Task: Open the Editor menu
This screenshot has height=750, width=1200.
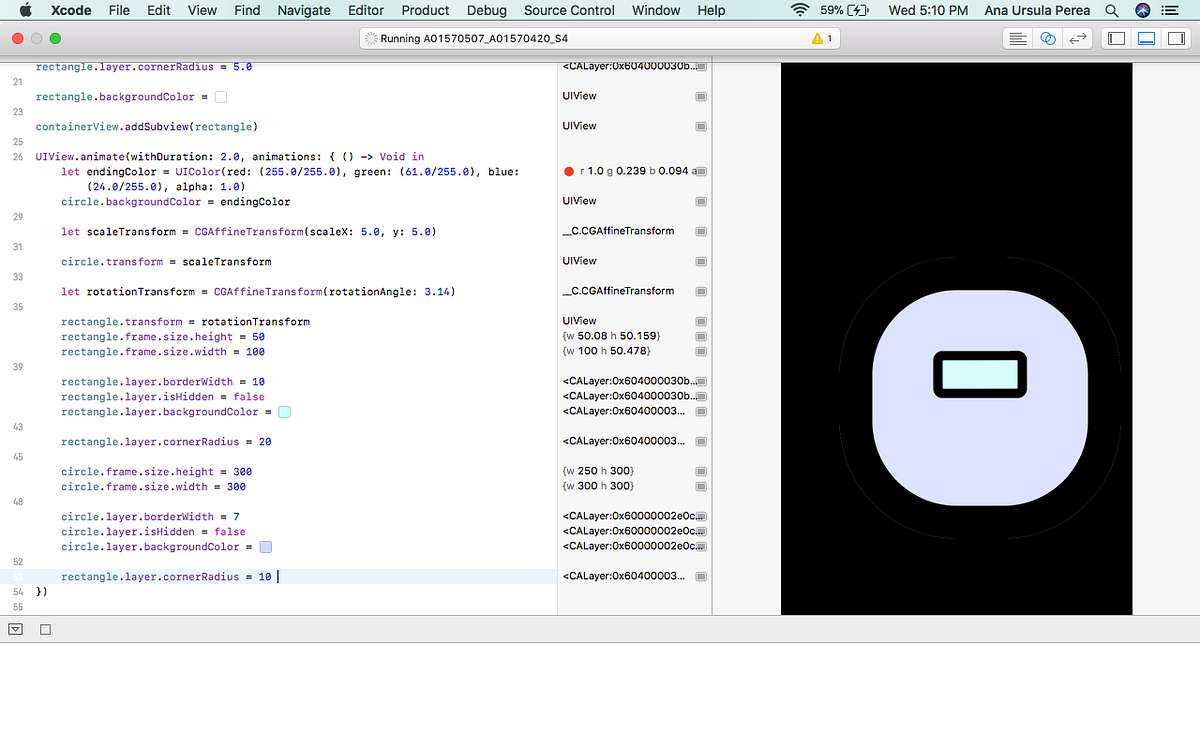Action: coord(366,10)
